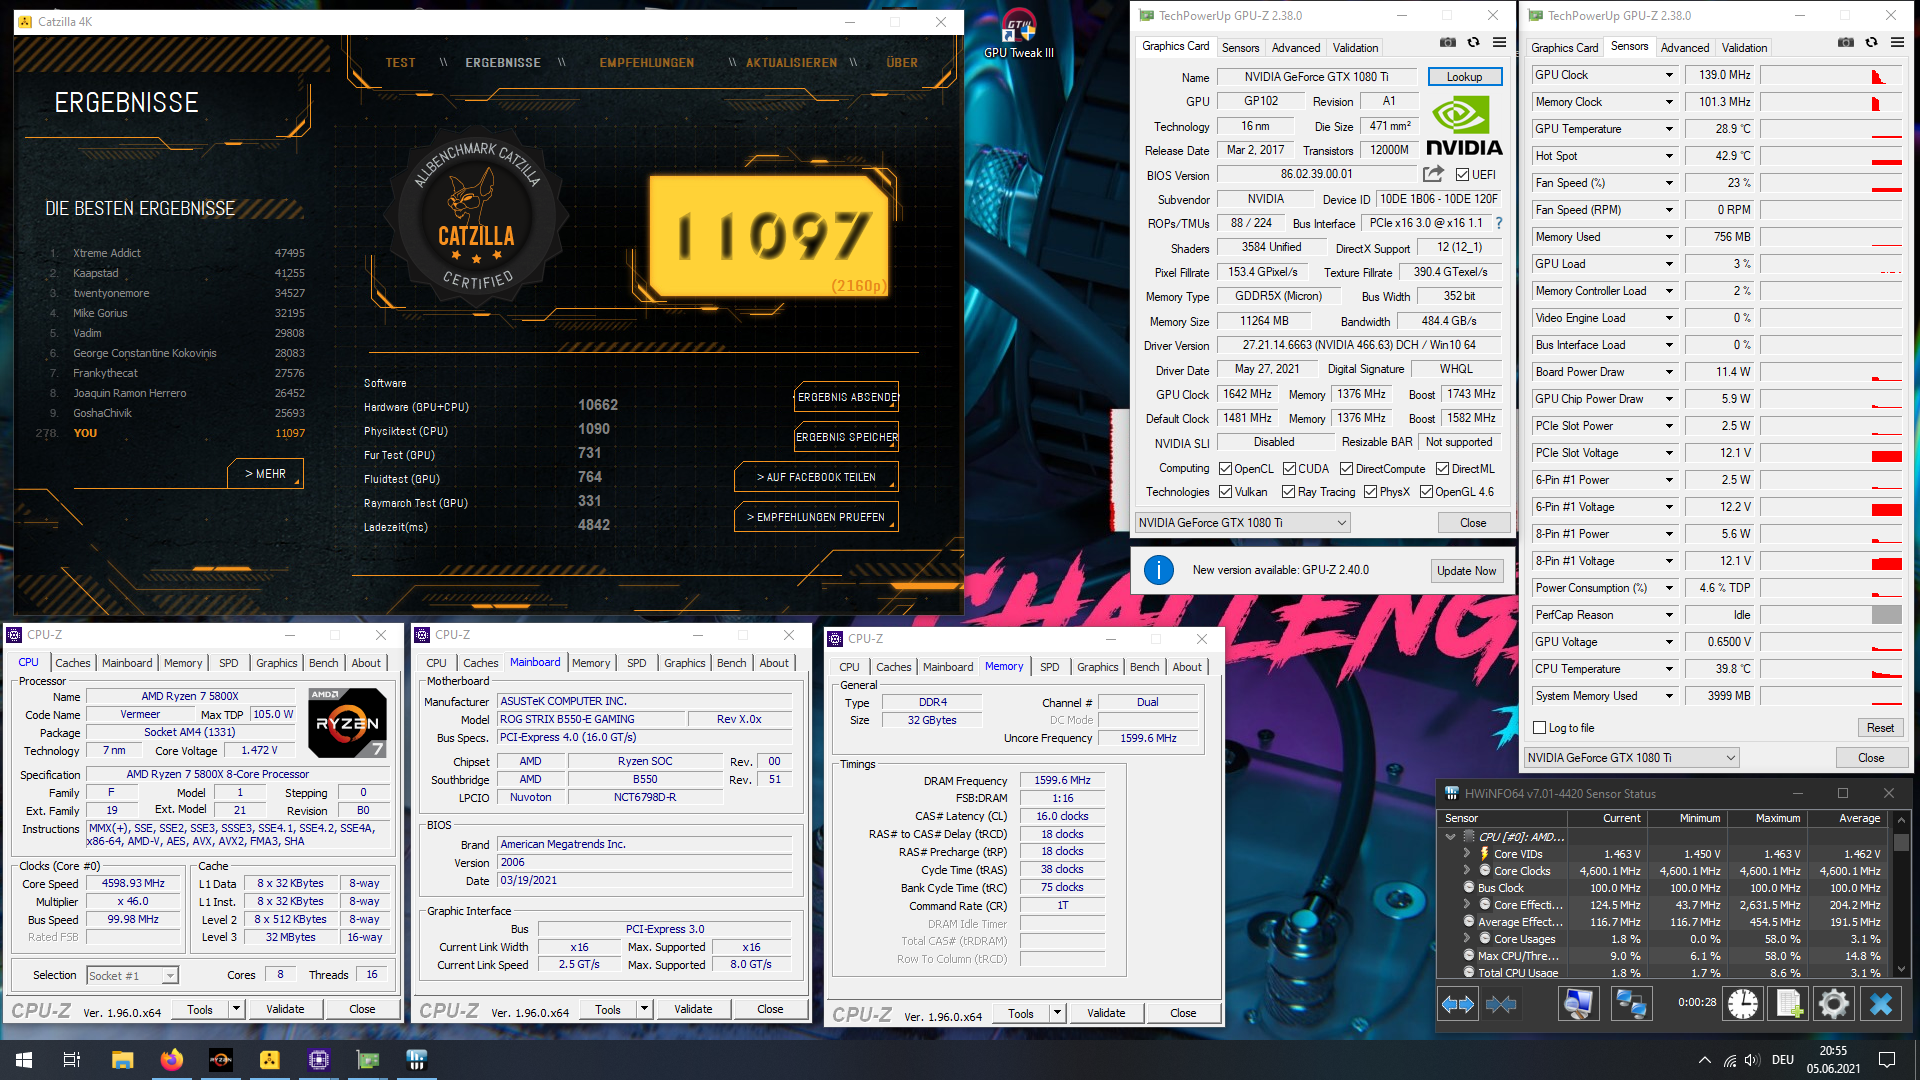Toggle PhysX checkbox
1920x1080 pixels.
coord(1370,492)
